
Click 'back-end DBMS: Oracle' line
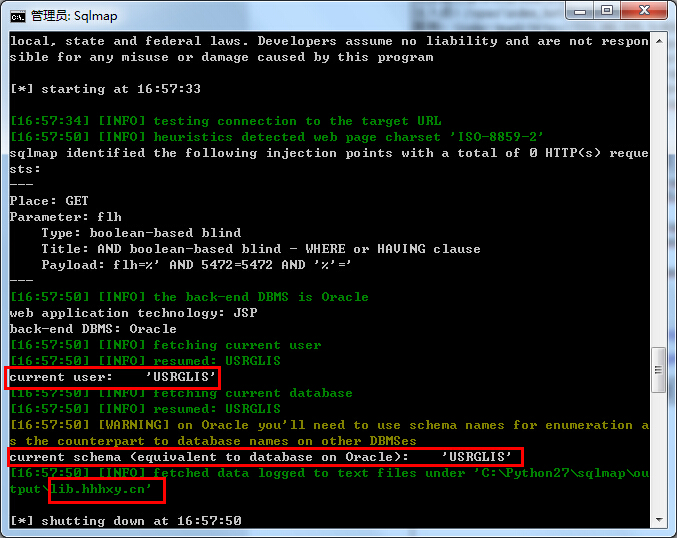pos(93,329)
